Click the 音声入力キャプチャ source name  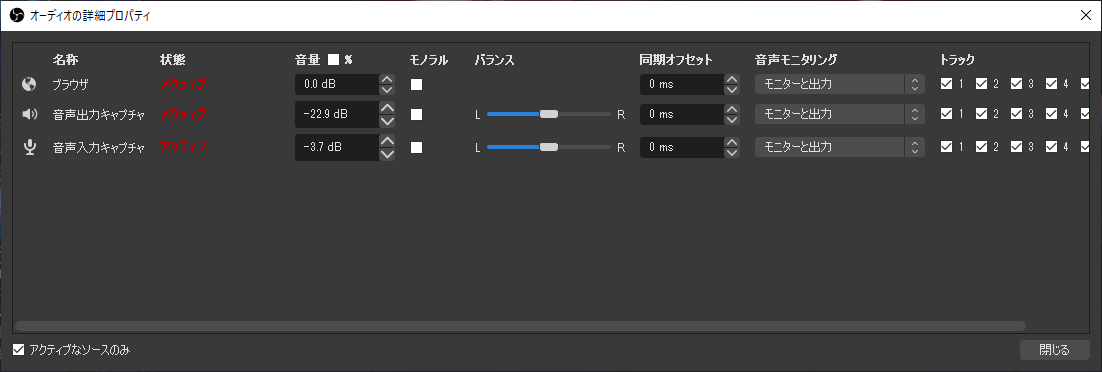pos(99,147)
